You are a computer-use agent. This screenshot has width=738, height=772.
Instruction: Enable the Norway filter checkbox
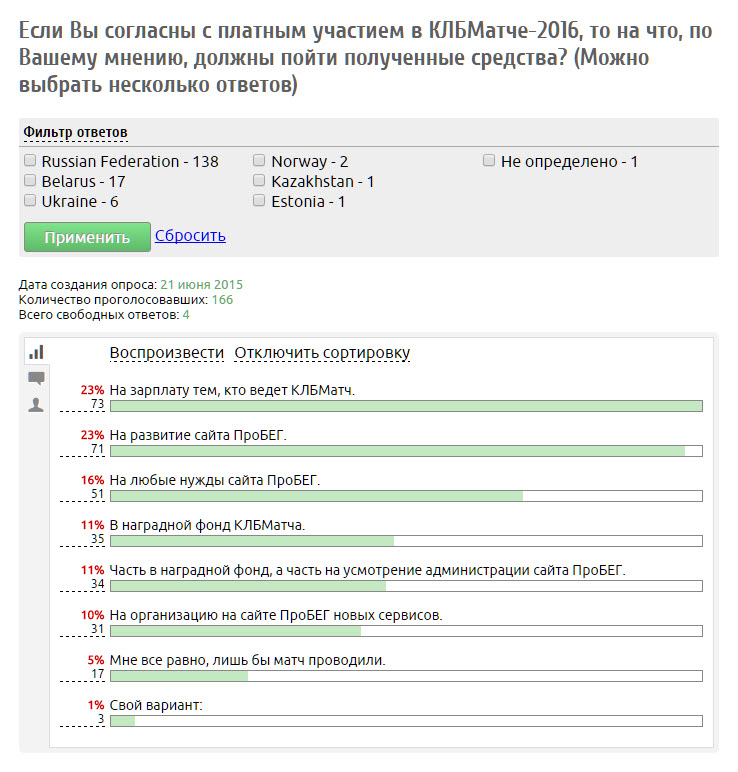(x=259, y=161)
